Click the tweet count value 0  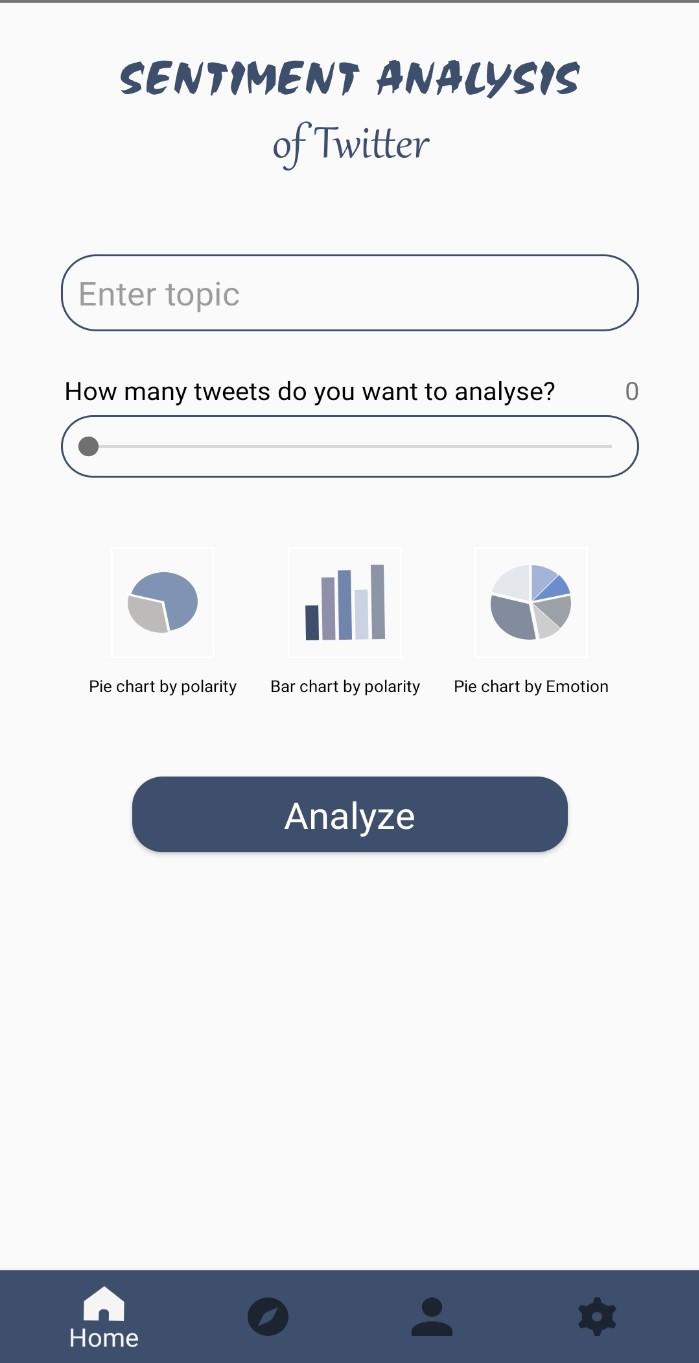click(x=631, y=391)
